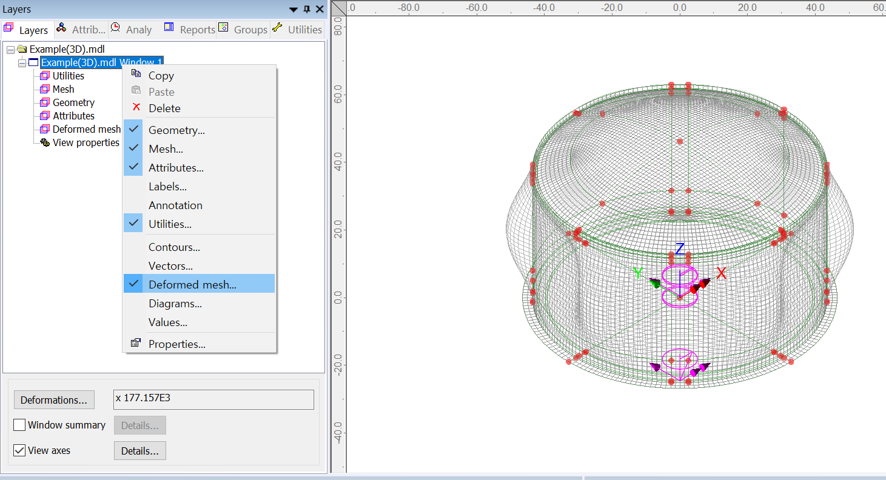Click the Attributes tab icon

point(61,28)
